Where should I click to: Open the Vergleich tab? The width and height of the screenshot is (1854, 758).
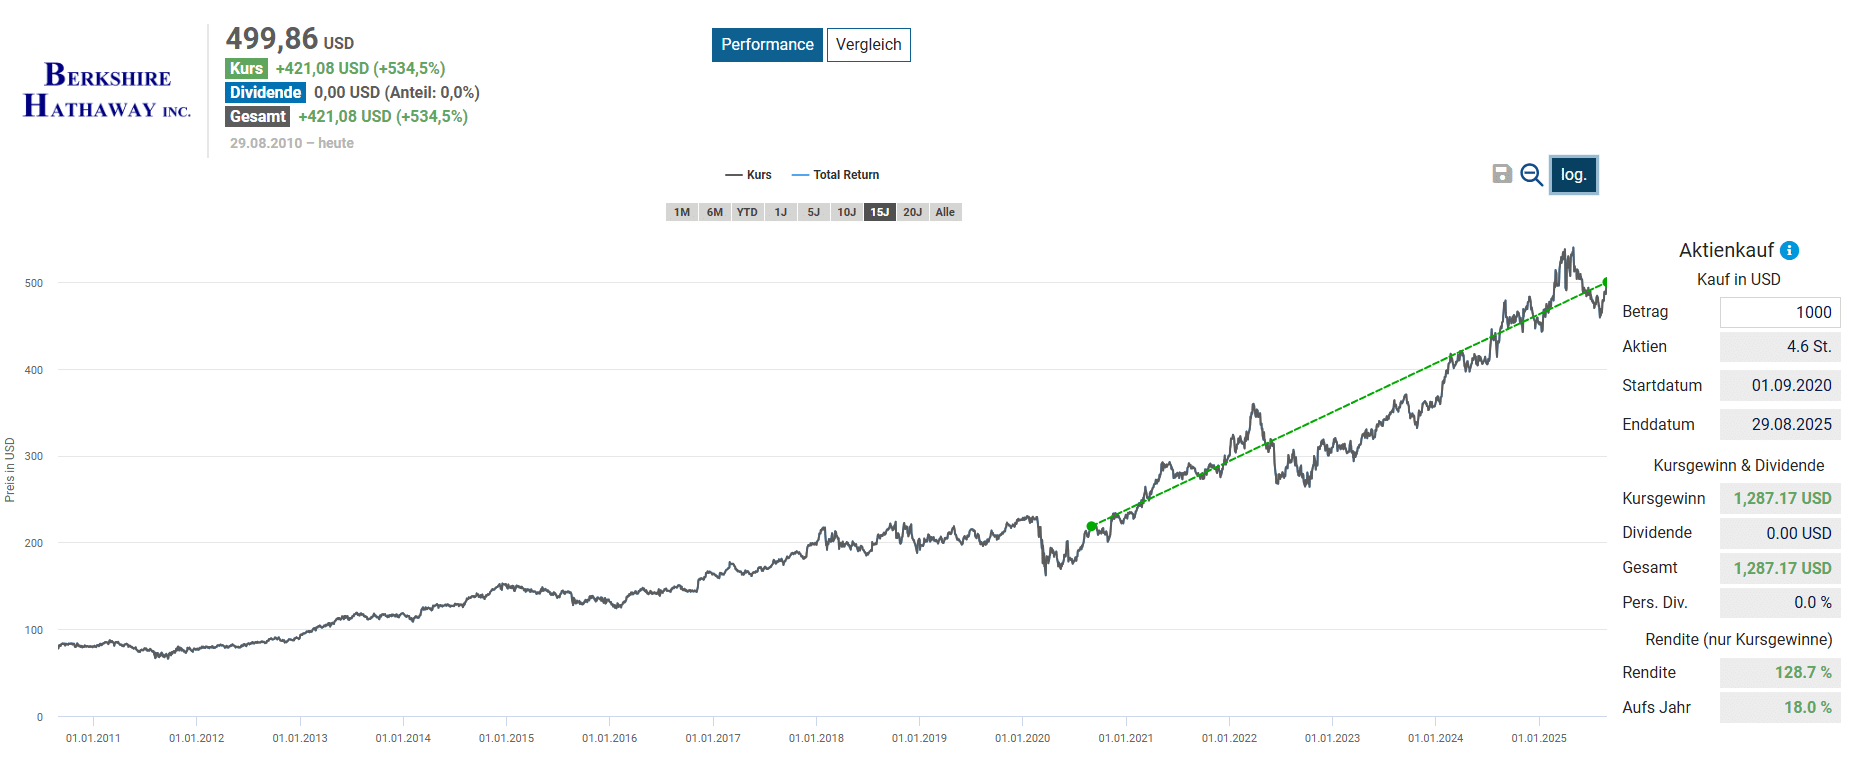(x=868, y=45)
